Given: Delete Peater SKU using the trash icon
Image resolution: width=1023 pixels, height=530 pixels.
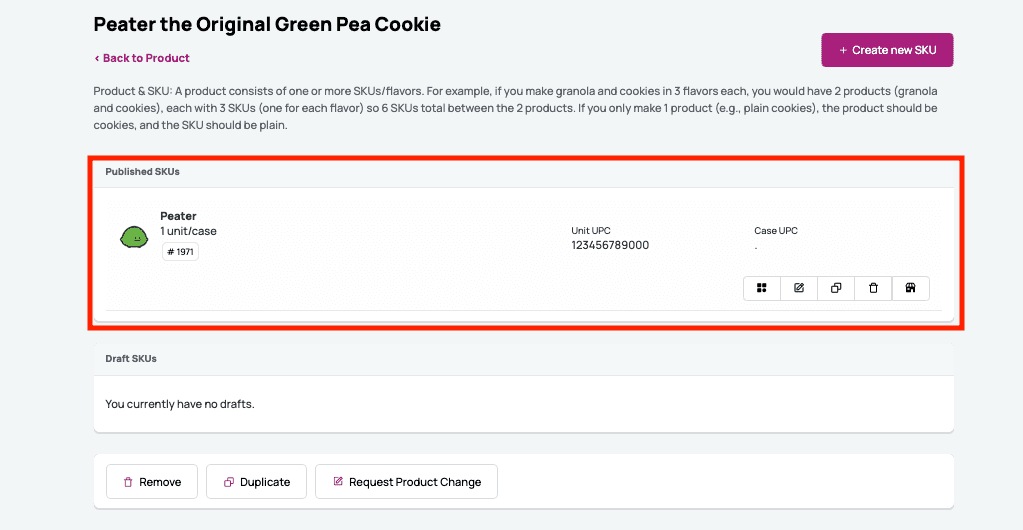Looking at the screenshot, I should pos(873,288).
